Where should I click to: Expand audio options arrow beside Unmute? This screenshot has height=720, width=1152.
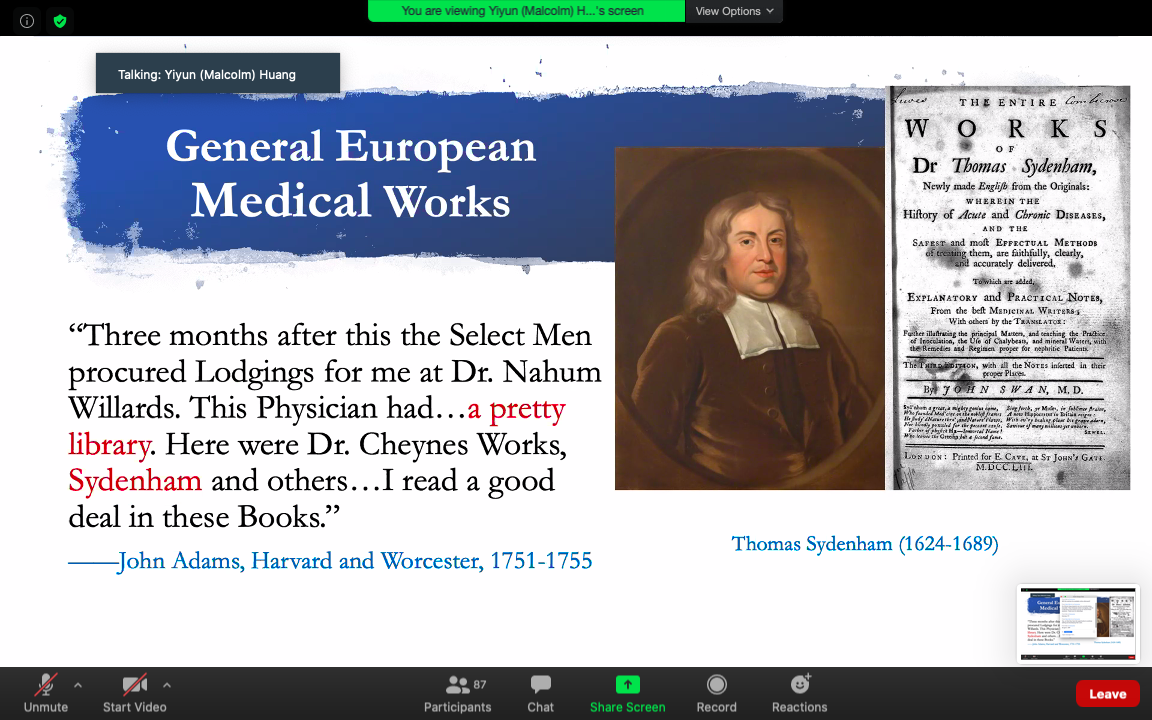click(78, 685)
